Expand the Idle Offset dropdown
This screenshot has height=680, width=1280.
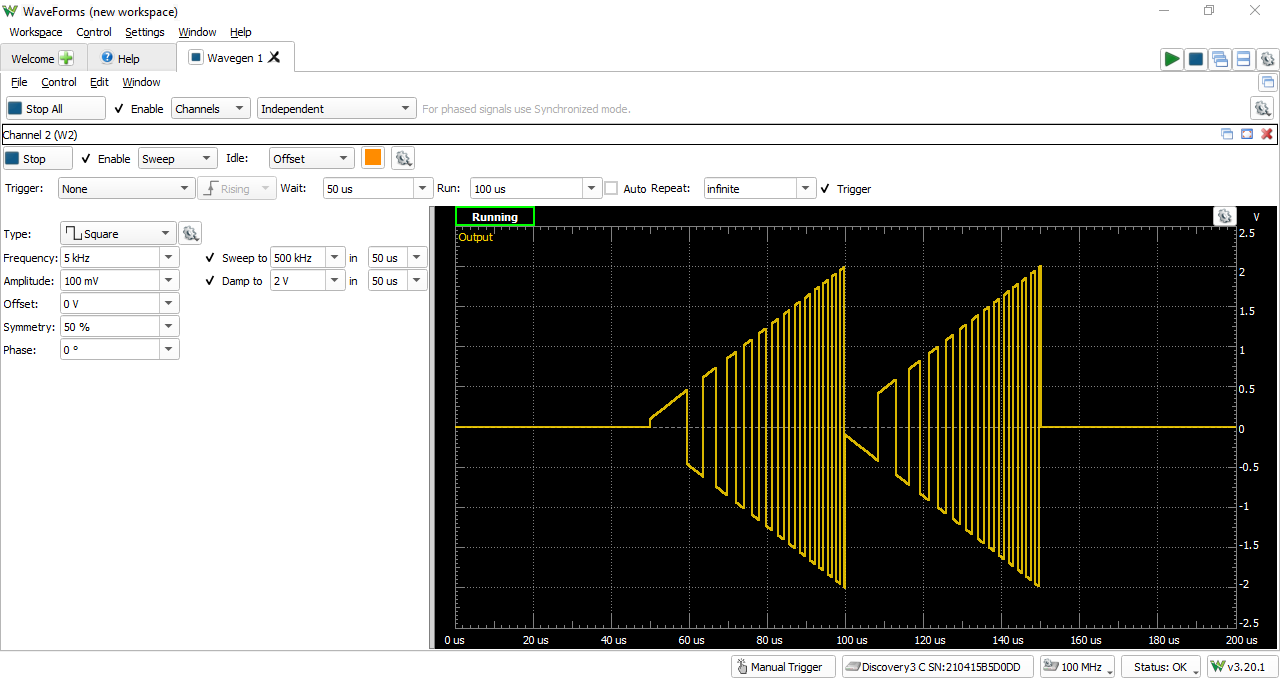[x=311, y=158]
